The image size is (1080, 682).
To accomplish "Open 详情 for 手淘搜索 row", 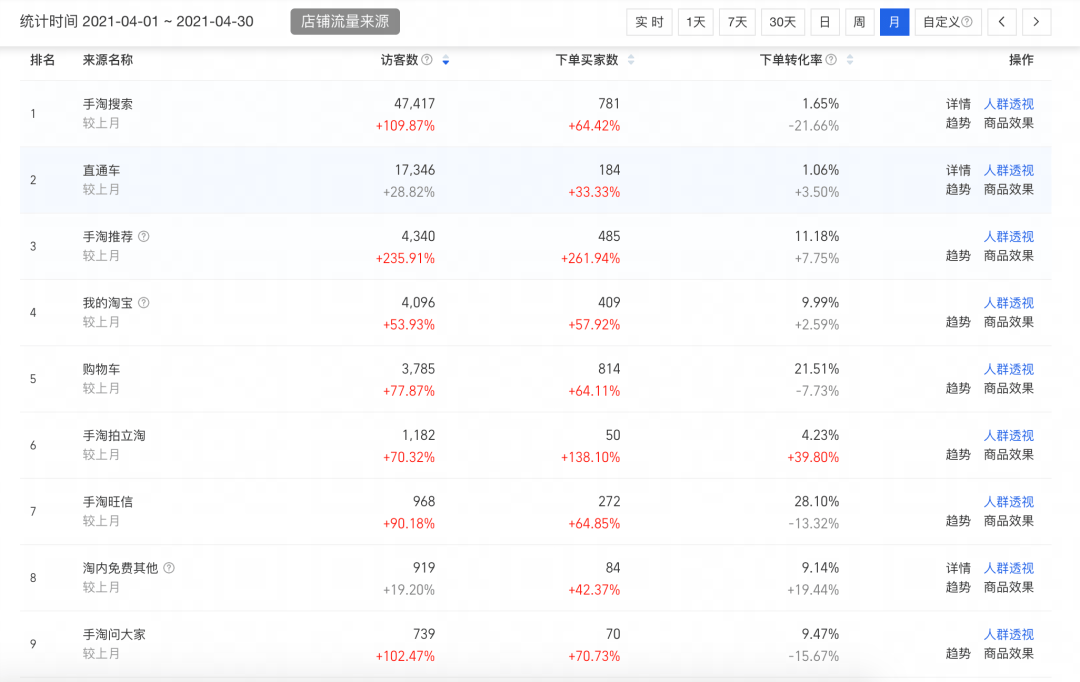I will coord(958,104).
